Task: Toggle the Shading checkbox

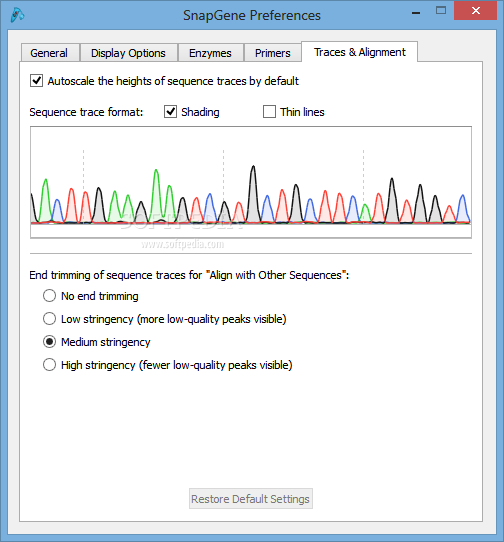Action: [x=170, y=112]
